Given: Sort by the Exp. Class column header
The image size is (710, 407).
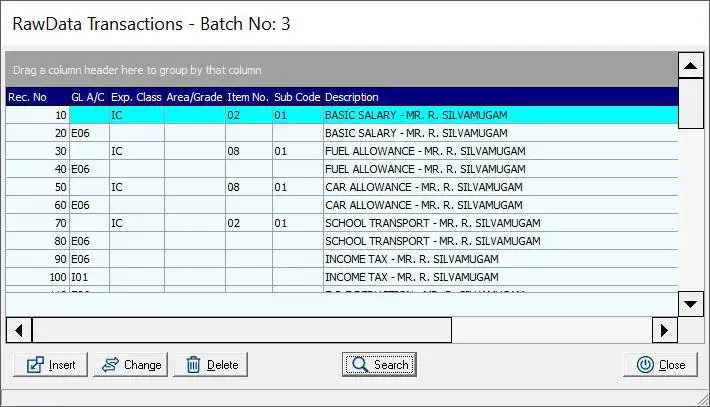Looking at the screenshot, I should click(x=137, y=97).
